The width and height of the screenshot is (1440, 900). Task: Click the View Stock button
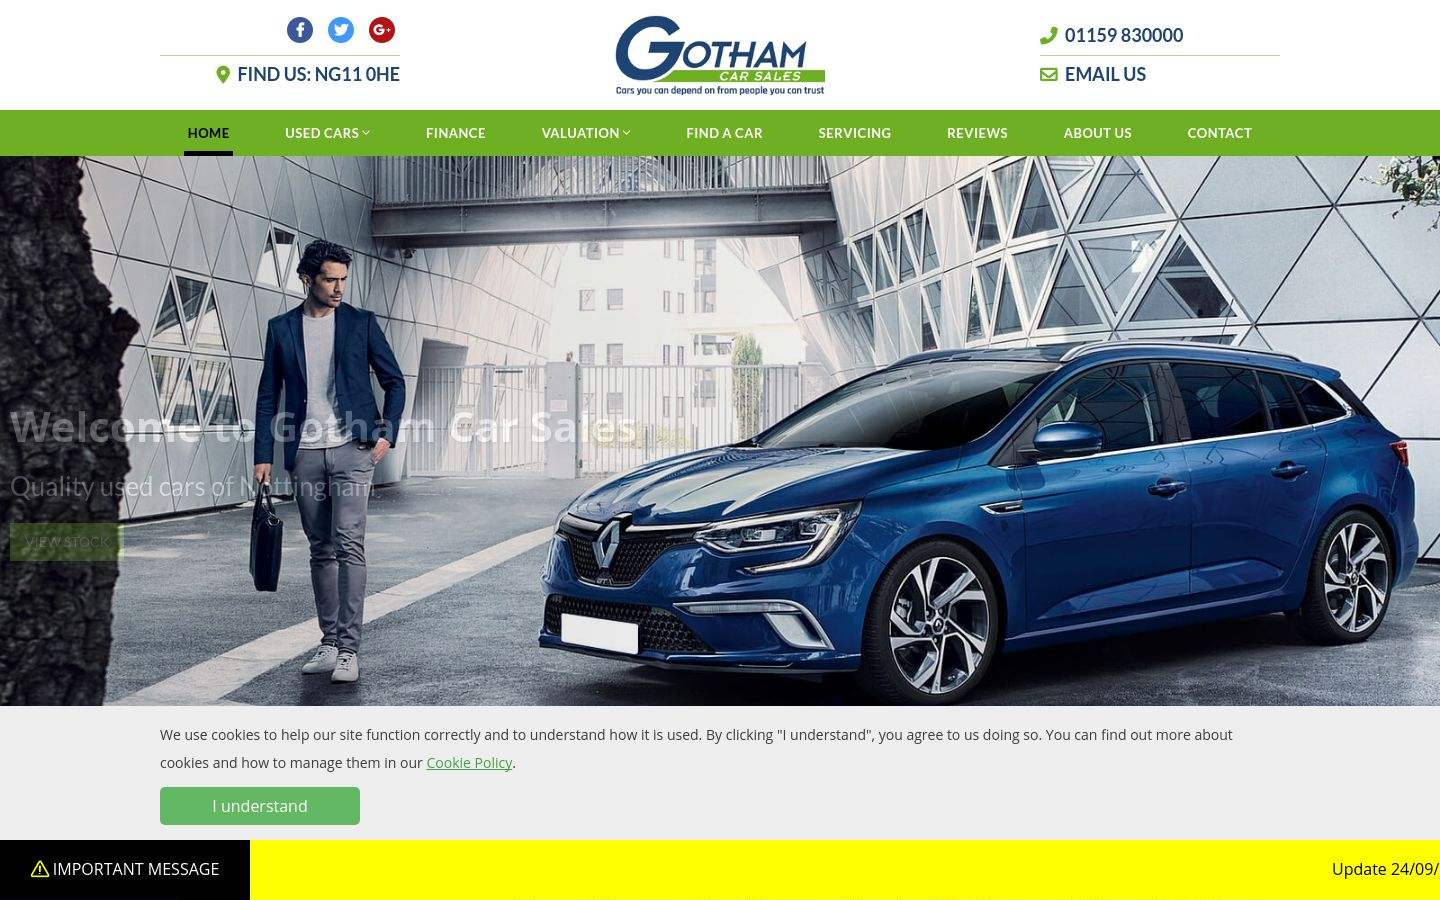66,542
